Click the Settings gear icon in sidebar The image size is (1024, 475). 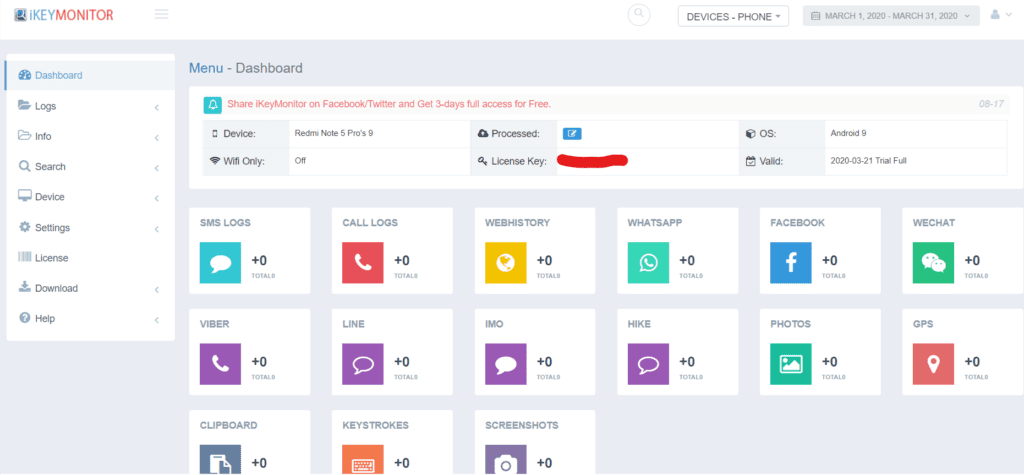(x=25, y=227)
